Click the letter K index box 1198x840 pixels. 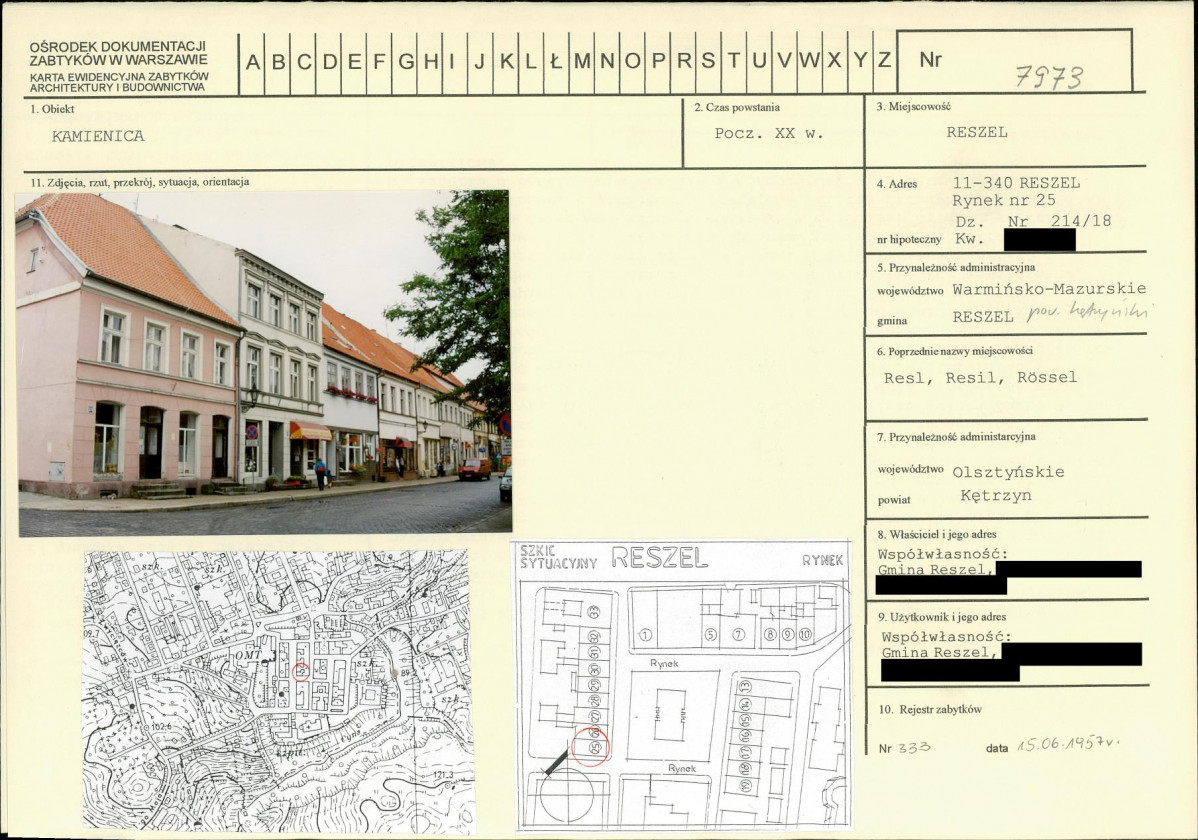pyautogui.click(x=506, y=63)
